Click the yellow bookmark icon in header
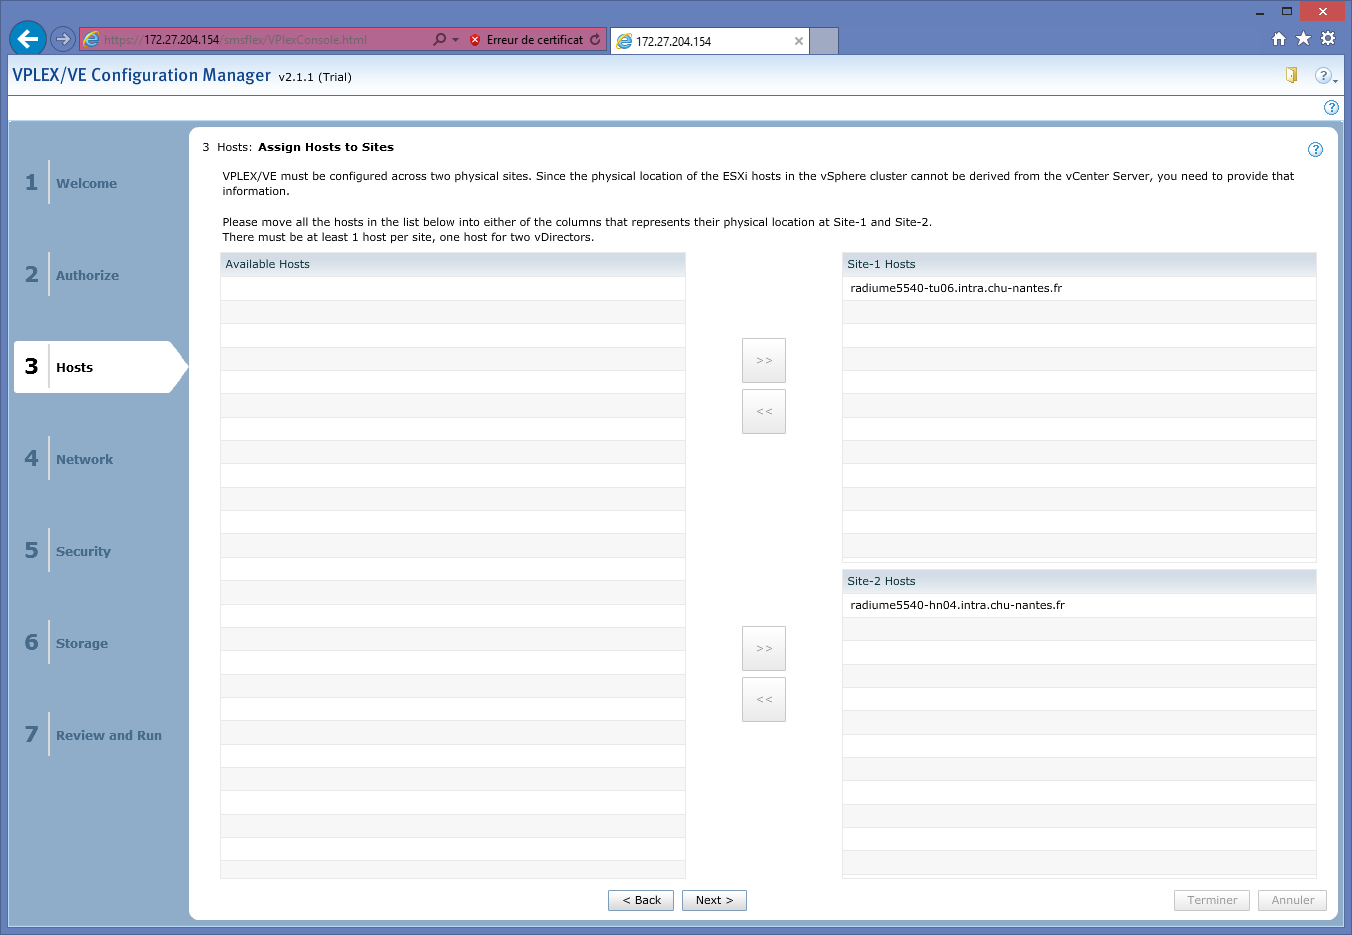 click(1291, 75)
